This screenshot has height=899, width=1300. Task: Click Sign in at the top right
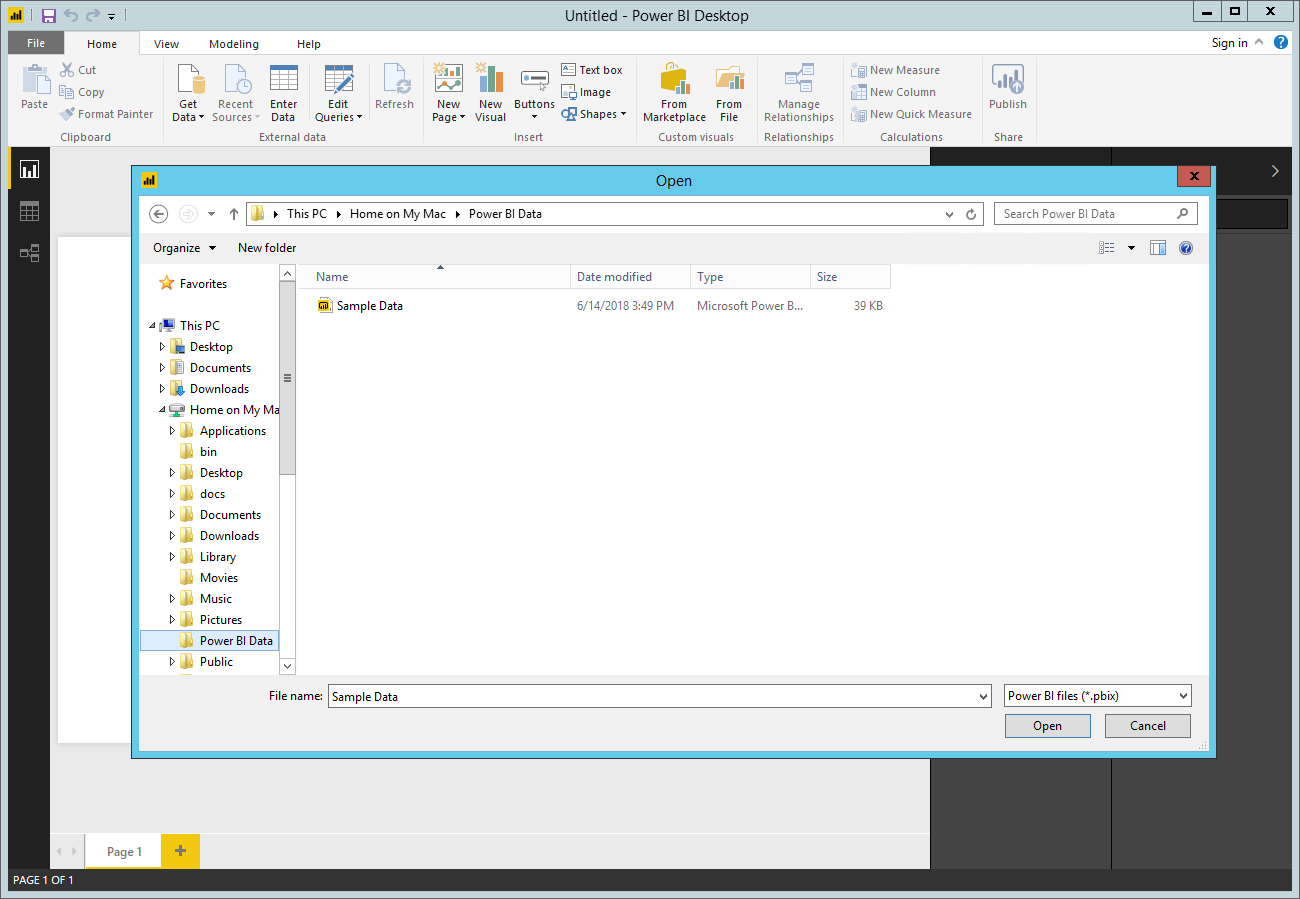click(1229, 43)
